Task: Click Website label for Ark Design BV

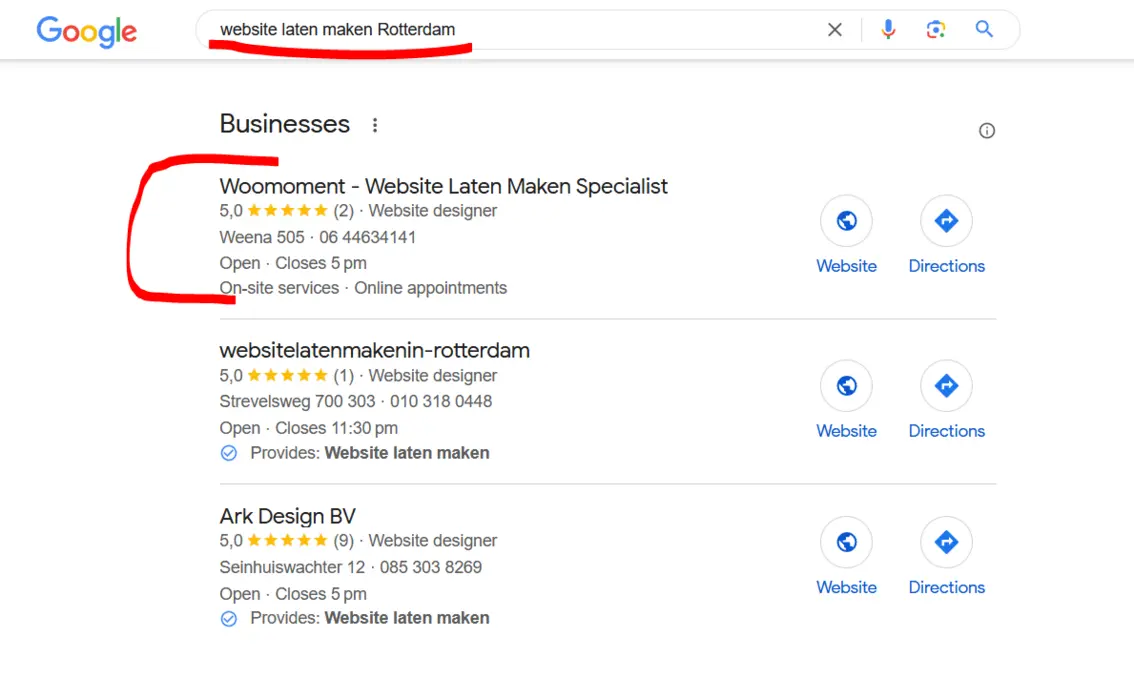Action: pos(846,588)
